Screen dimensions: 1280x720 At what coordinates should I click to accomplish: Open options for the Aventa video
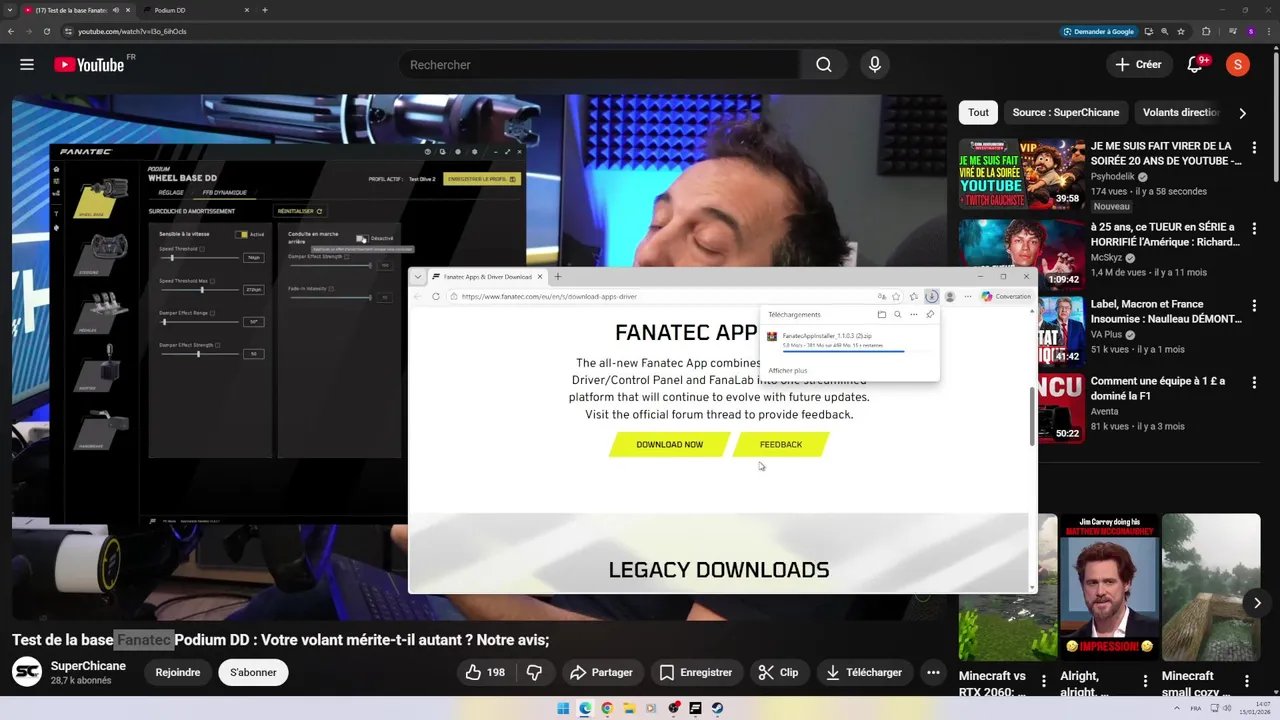(1254, 383)
